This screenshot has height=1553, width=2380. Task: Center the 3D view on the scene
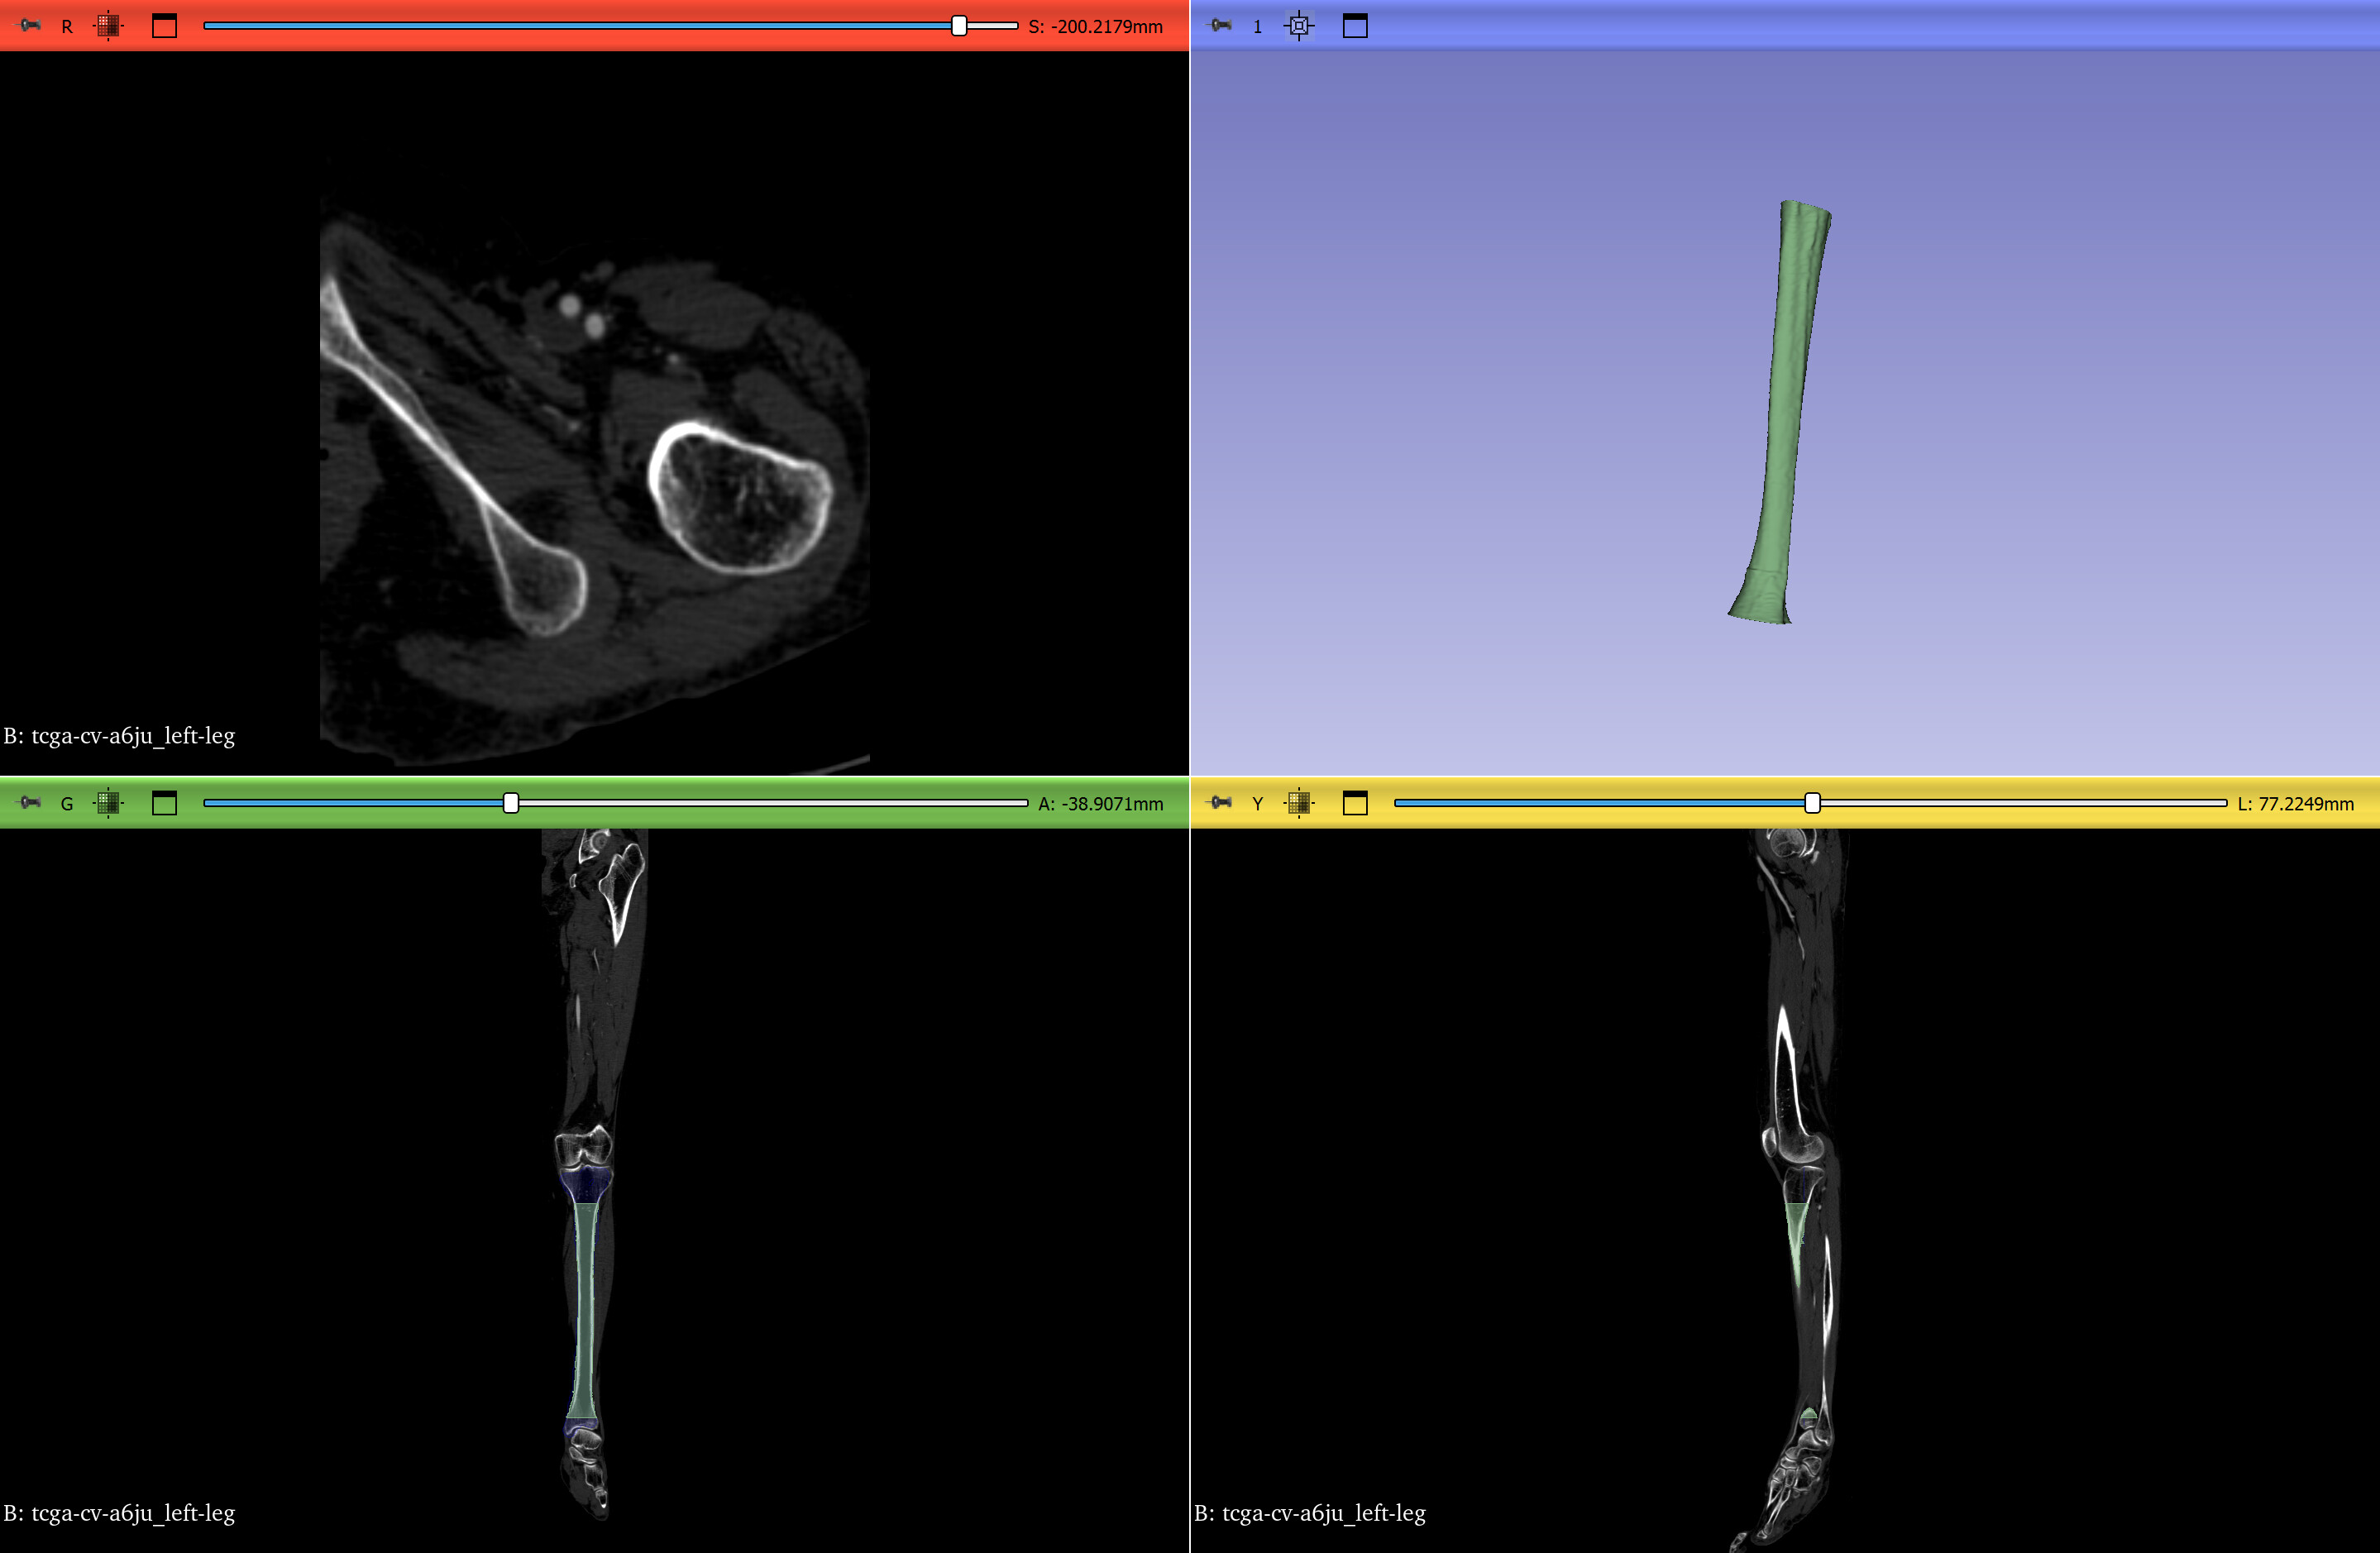1298,26
